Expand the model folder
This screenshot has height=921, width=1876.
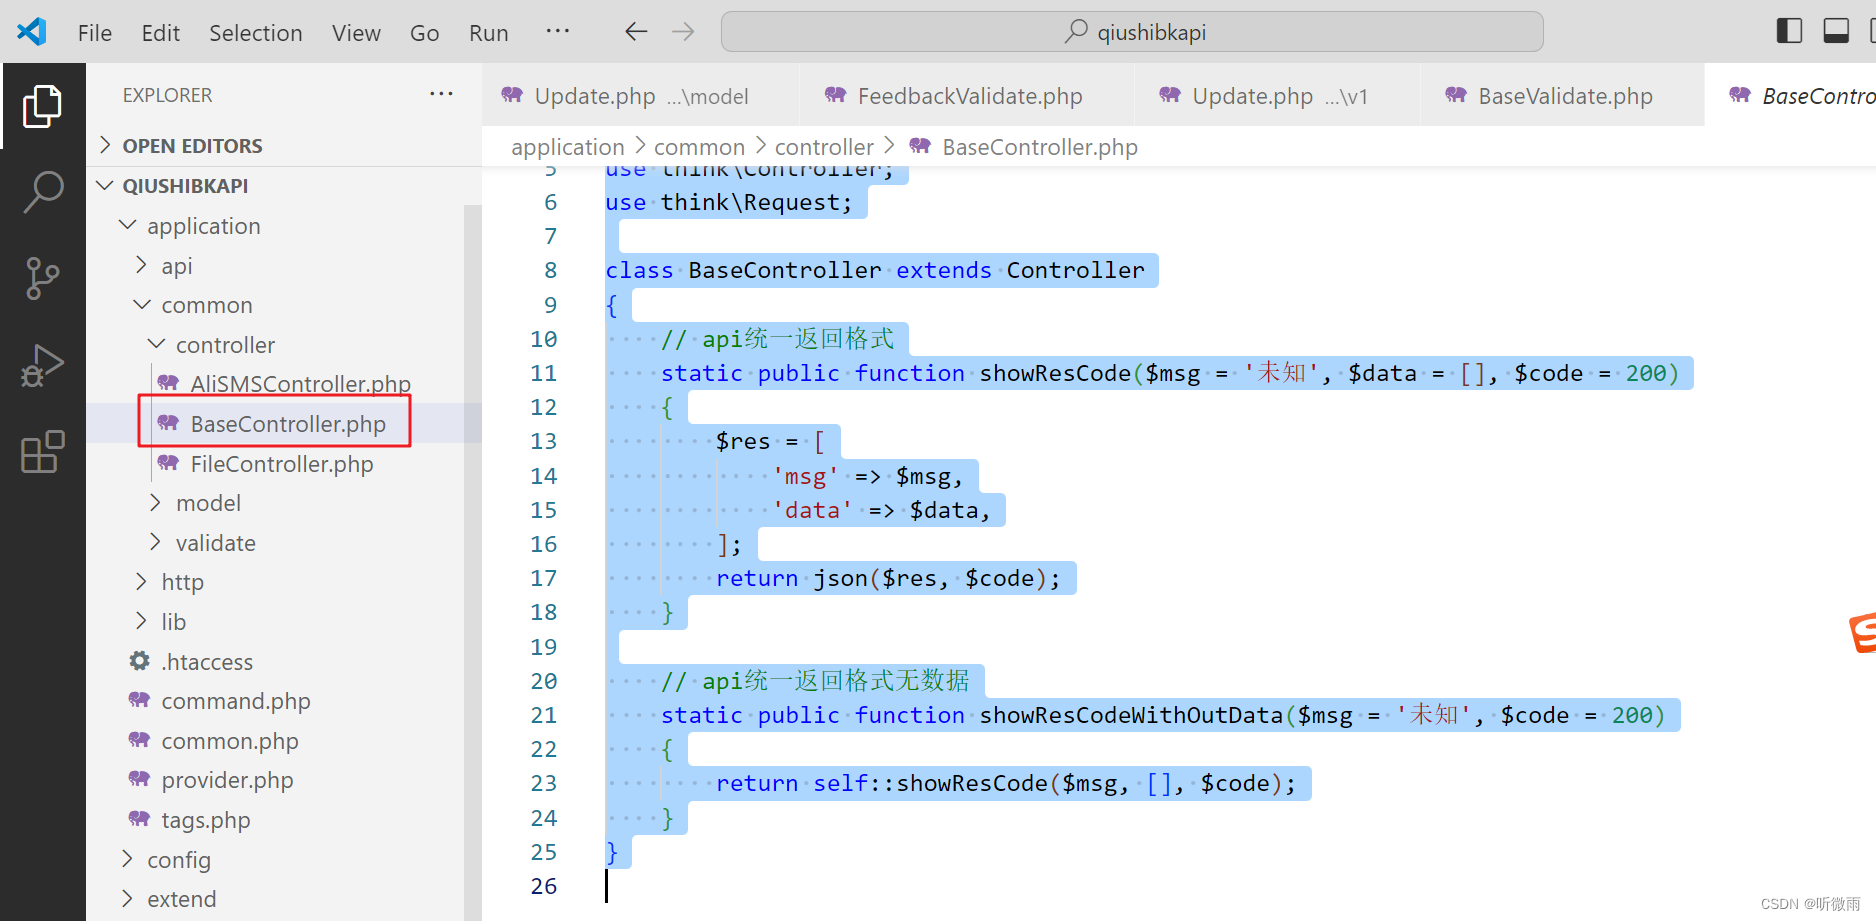coord(275,503)
